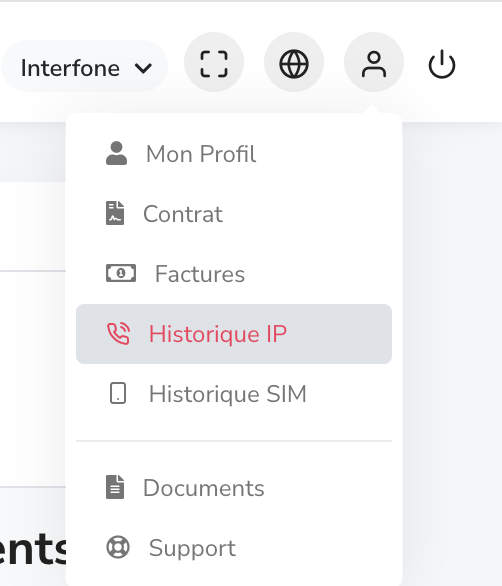Click the chevron arrow beside Interfone
502x586 pixels.
click(x=144, y=68)
